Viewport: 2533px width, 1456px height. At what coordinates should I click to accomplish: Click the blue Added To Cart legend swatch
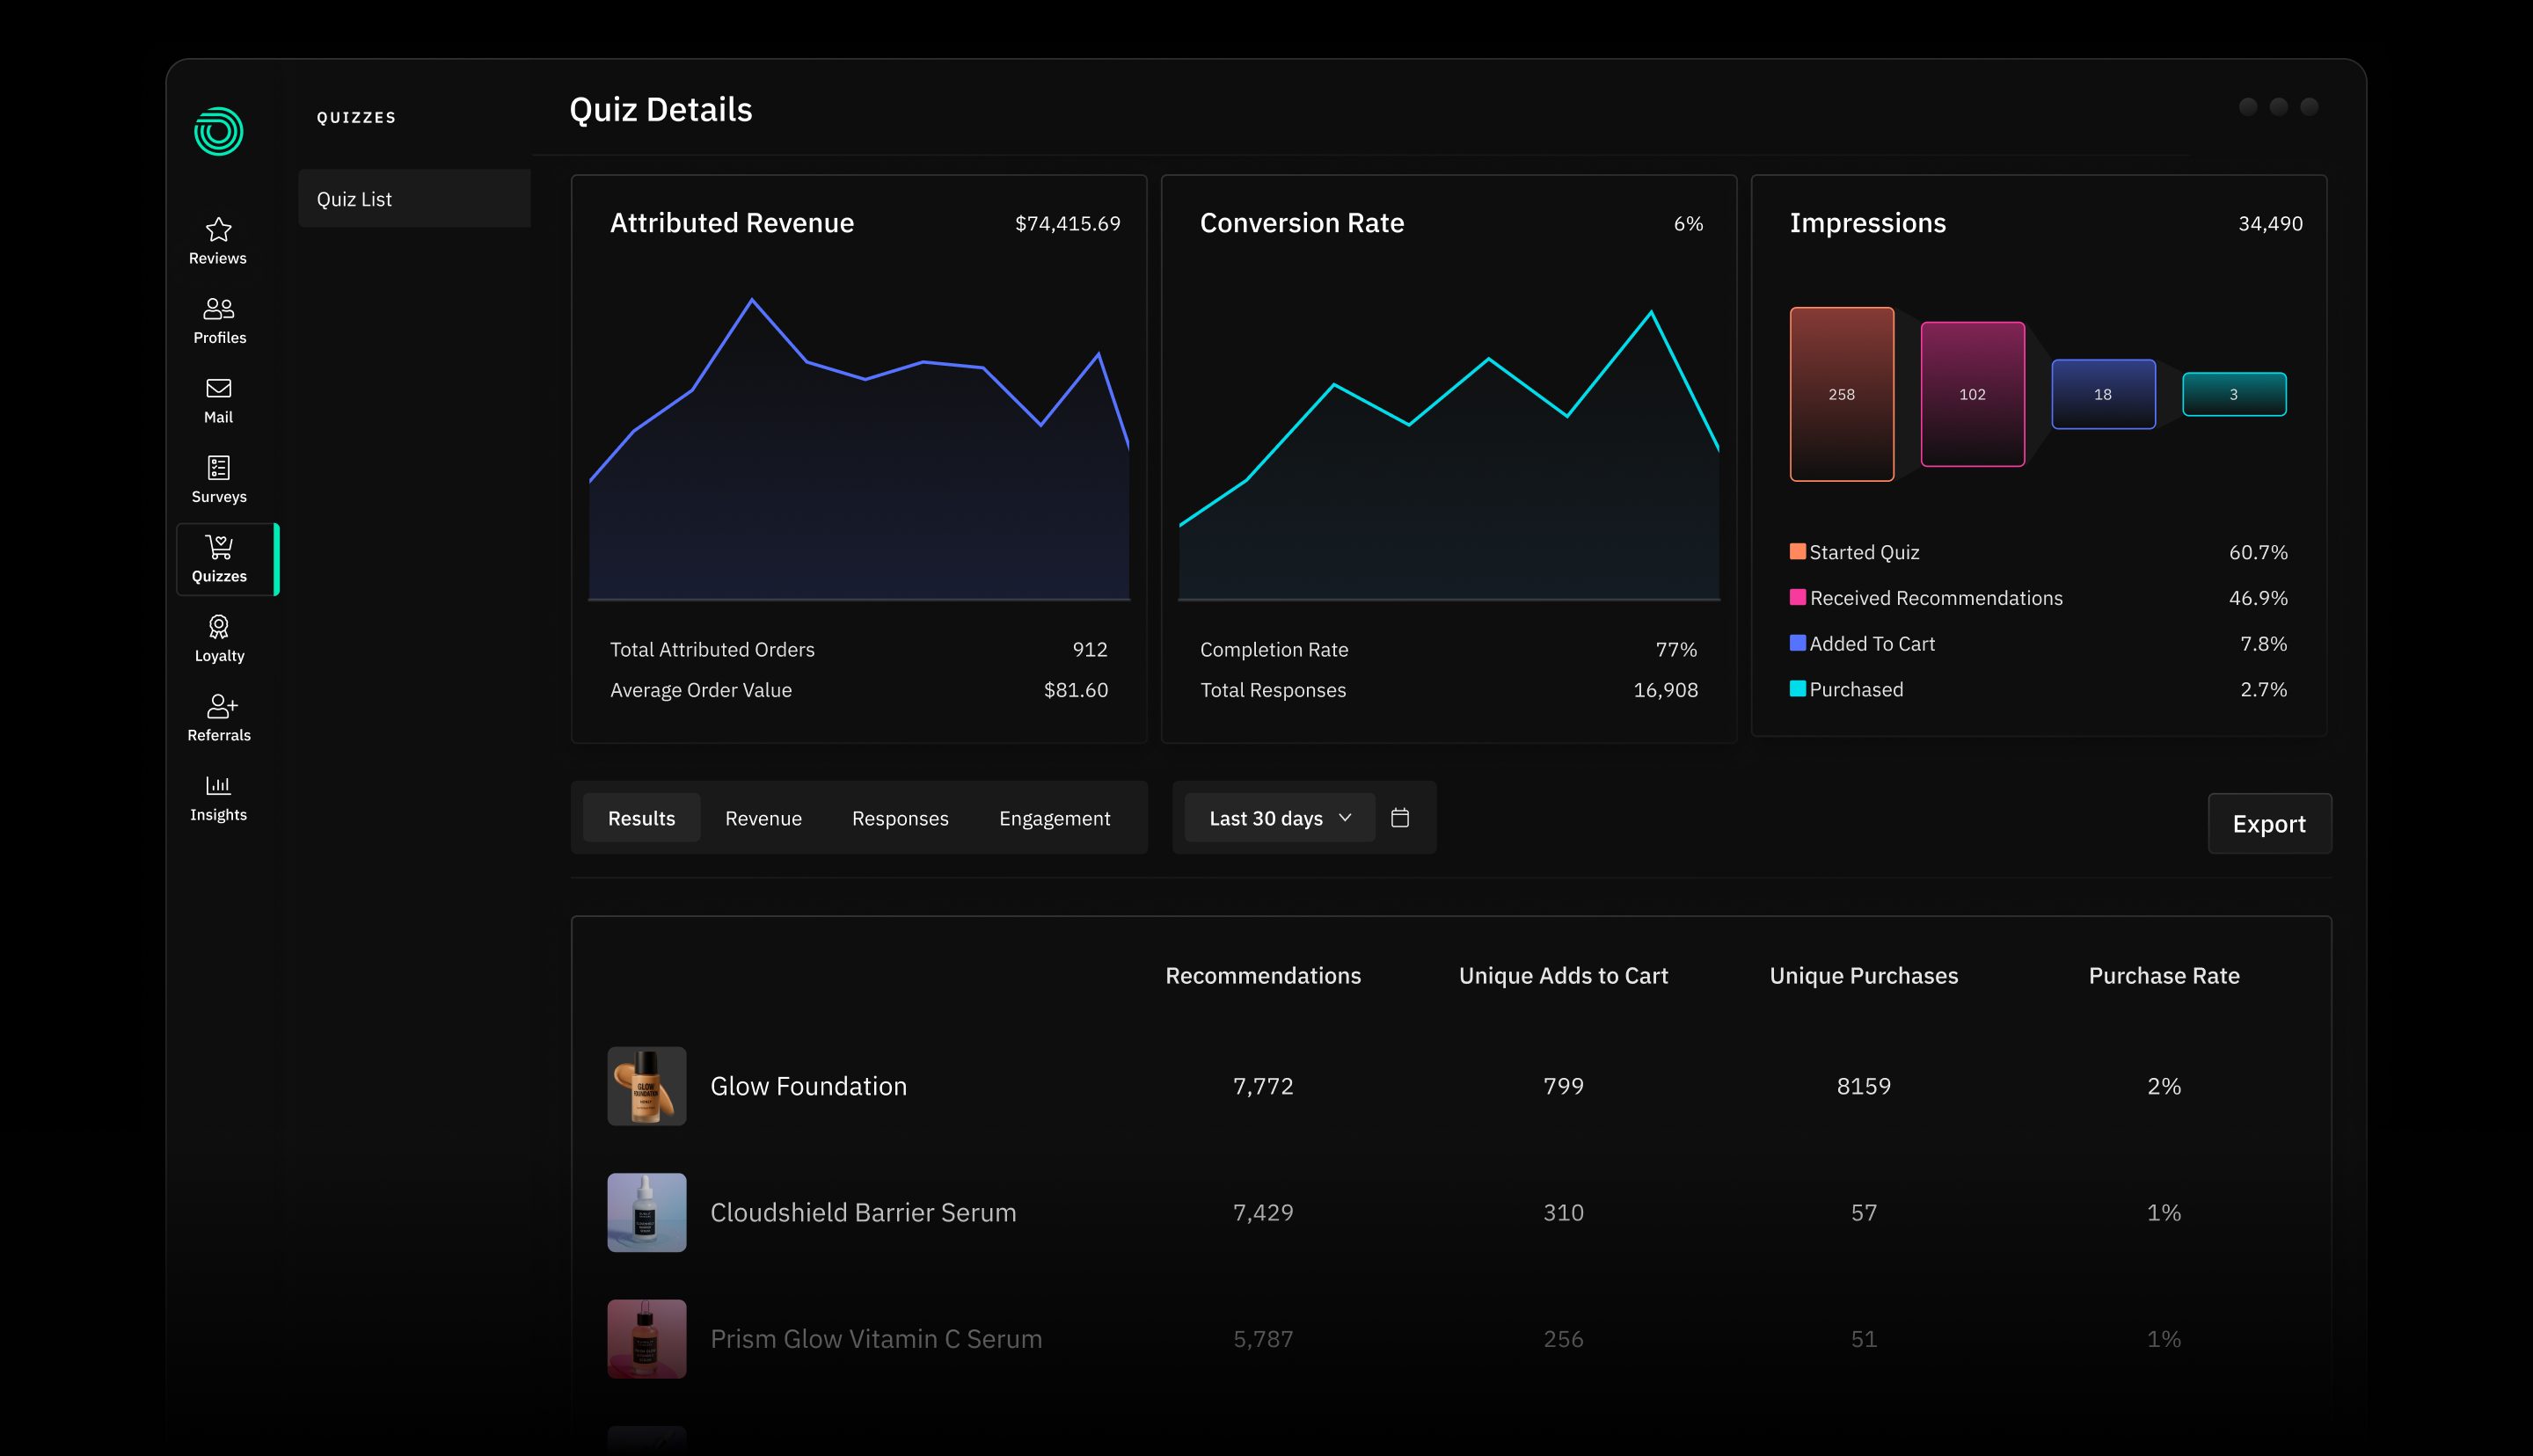pos(1798,643)
